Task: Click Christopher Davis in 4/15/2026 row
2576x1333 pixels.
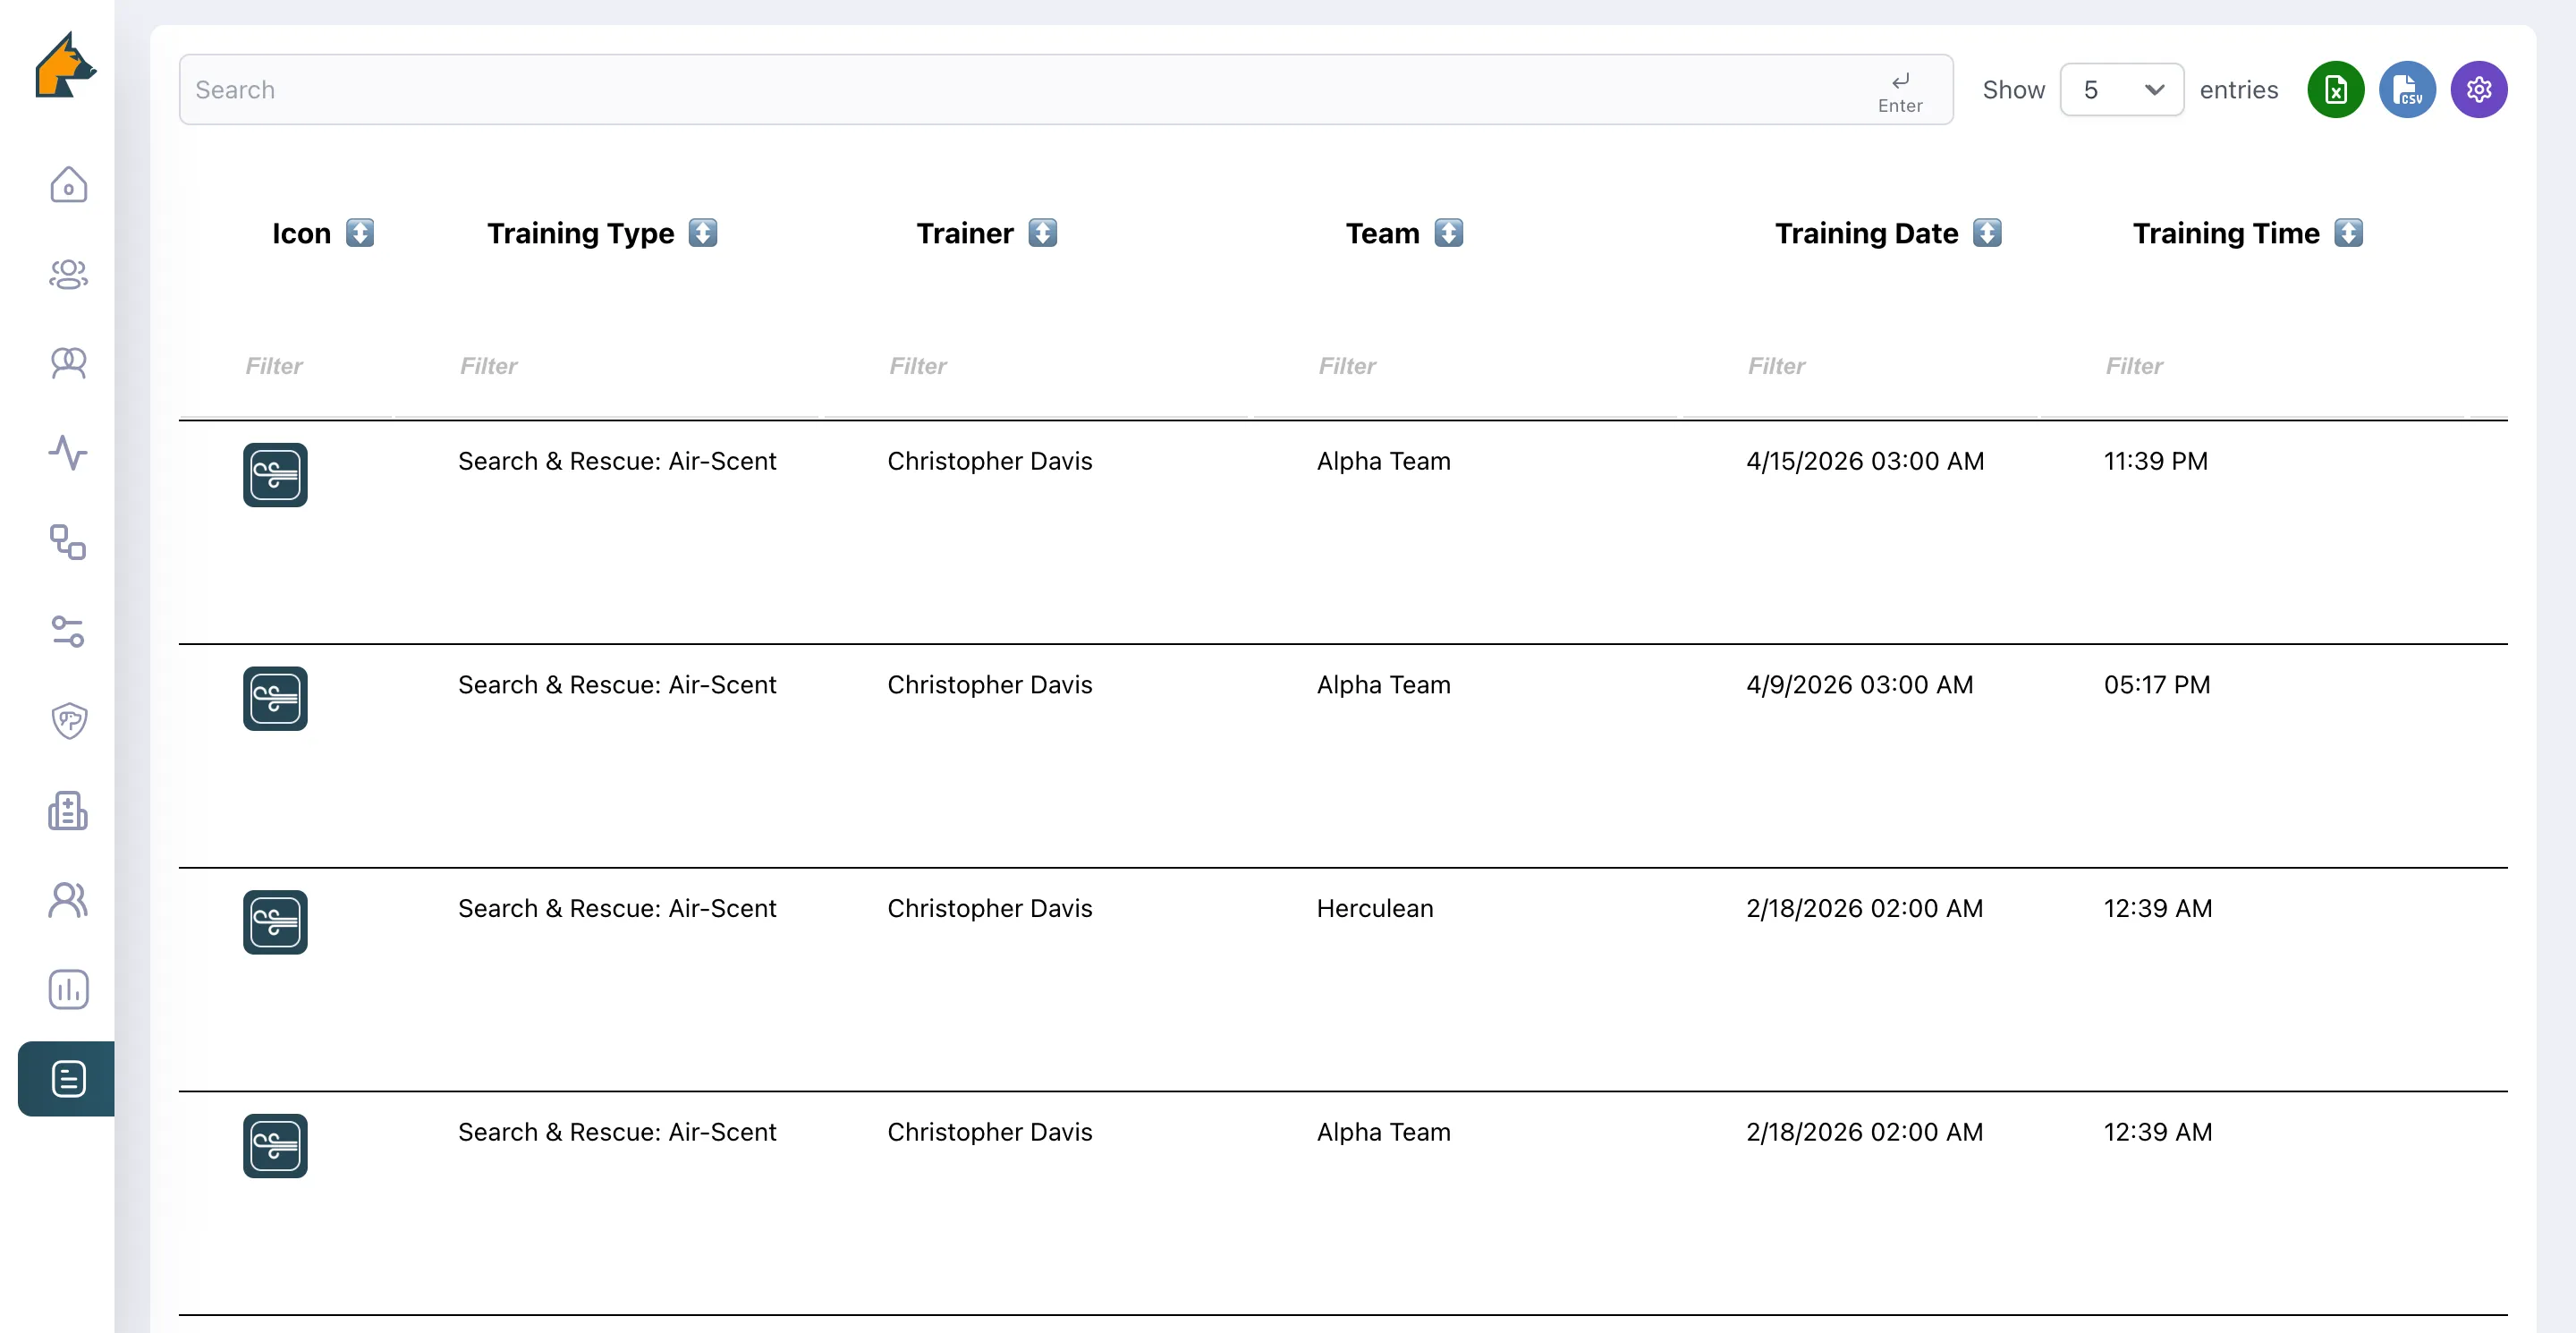Action: (x=990, y=461)
